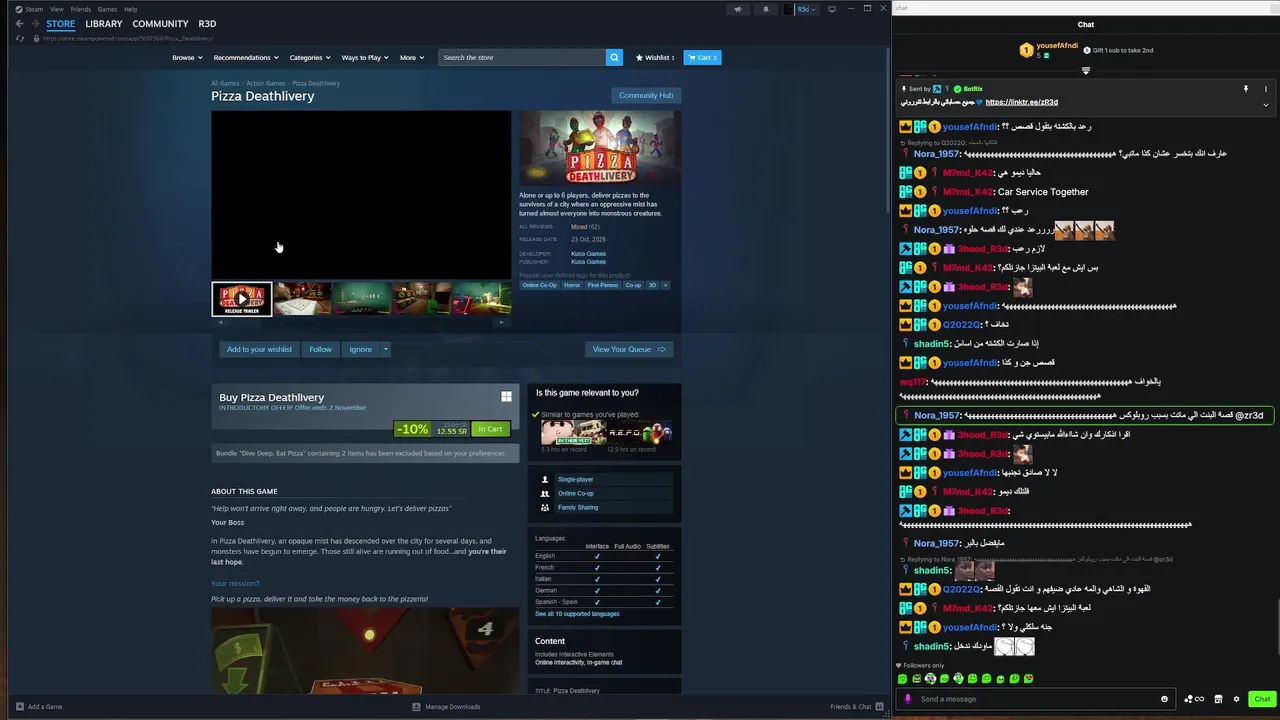Open the Kusa Games developer link
The image size is (1280, 720).
pos(588,253)
